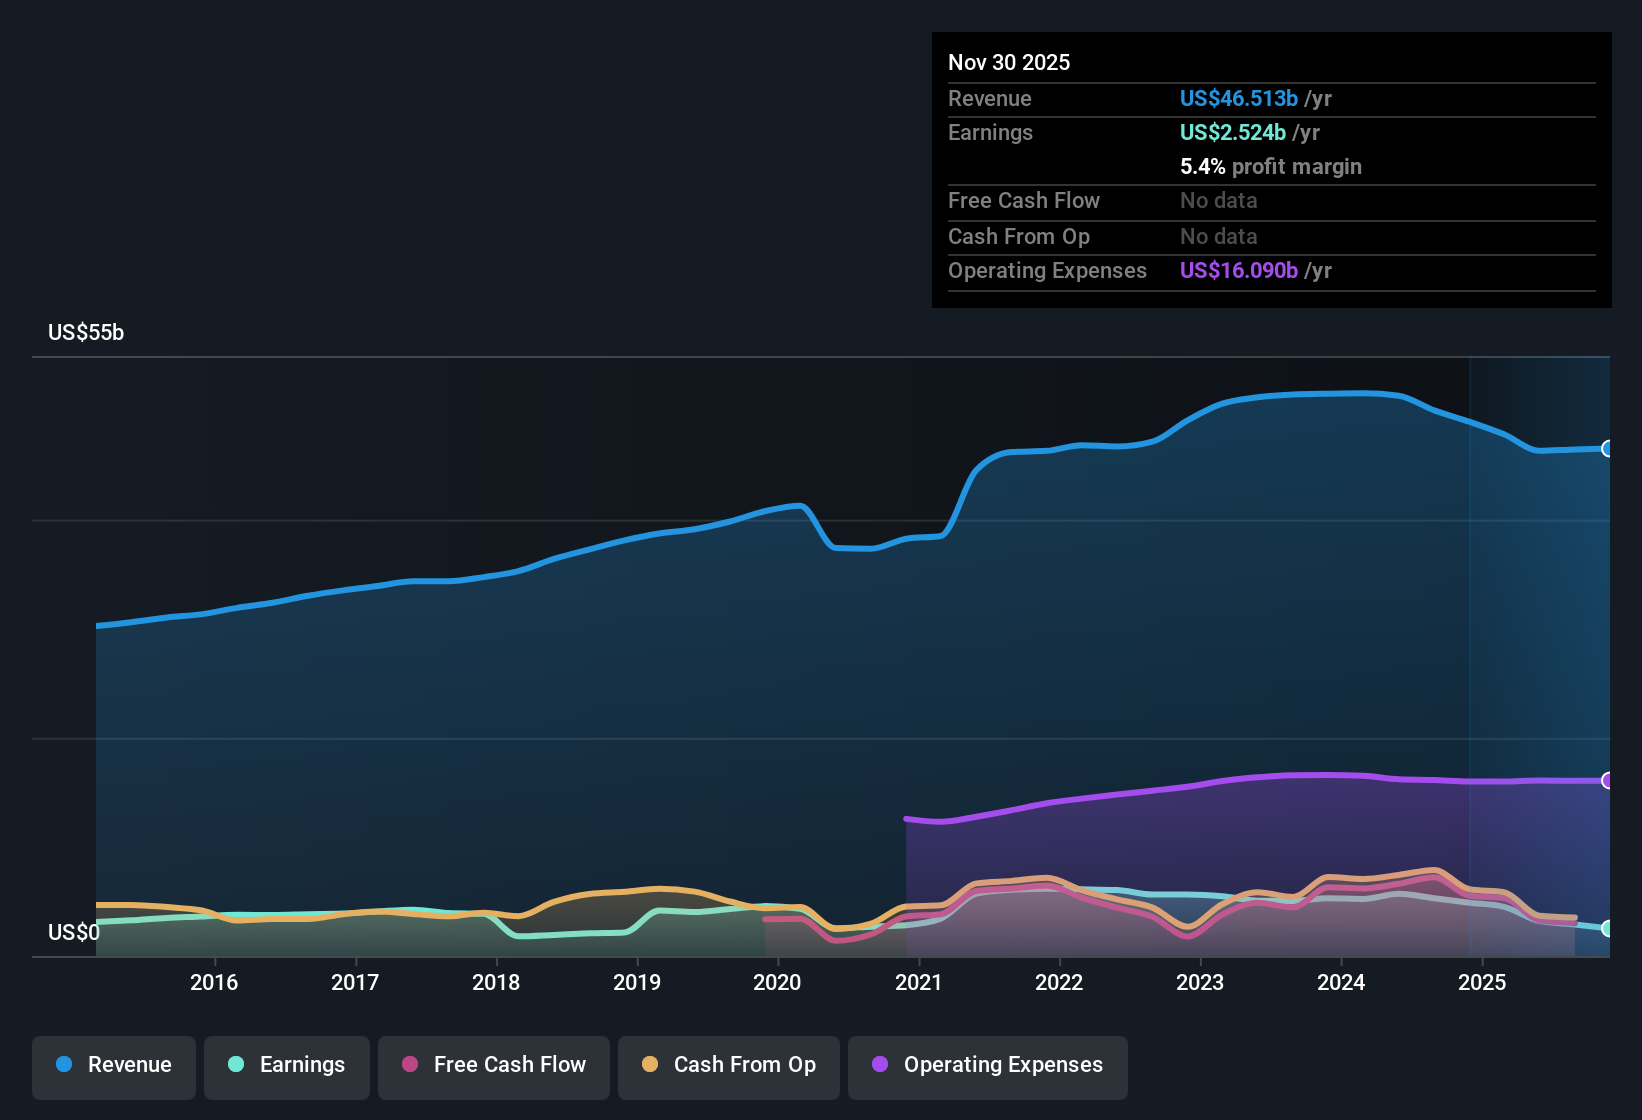This screenshot has height=1120, width=1642.
Task: Expand the Nov 30 2025 tooltip panel
Action: coord(1271,170)
